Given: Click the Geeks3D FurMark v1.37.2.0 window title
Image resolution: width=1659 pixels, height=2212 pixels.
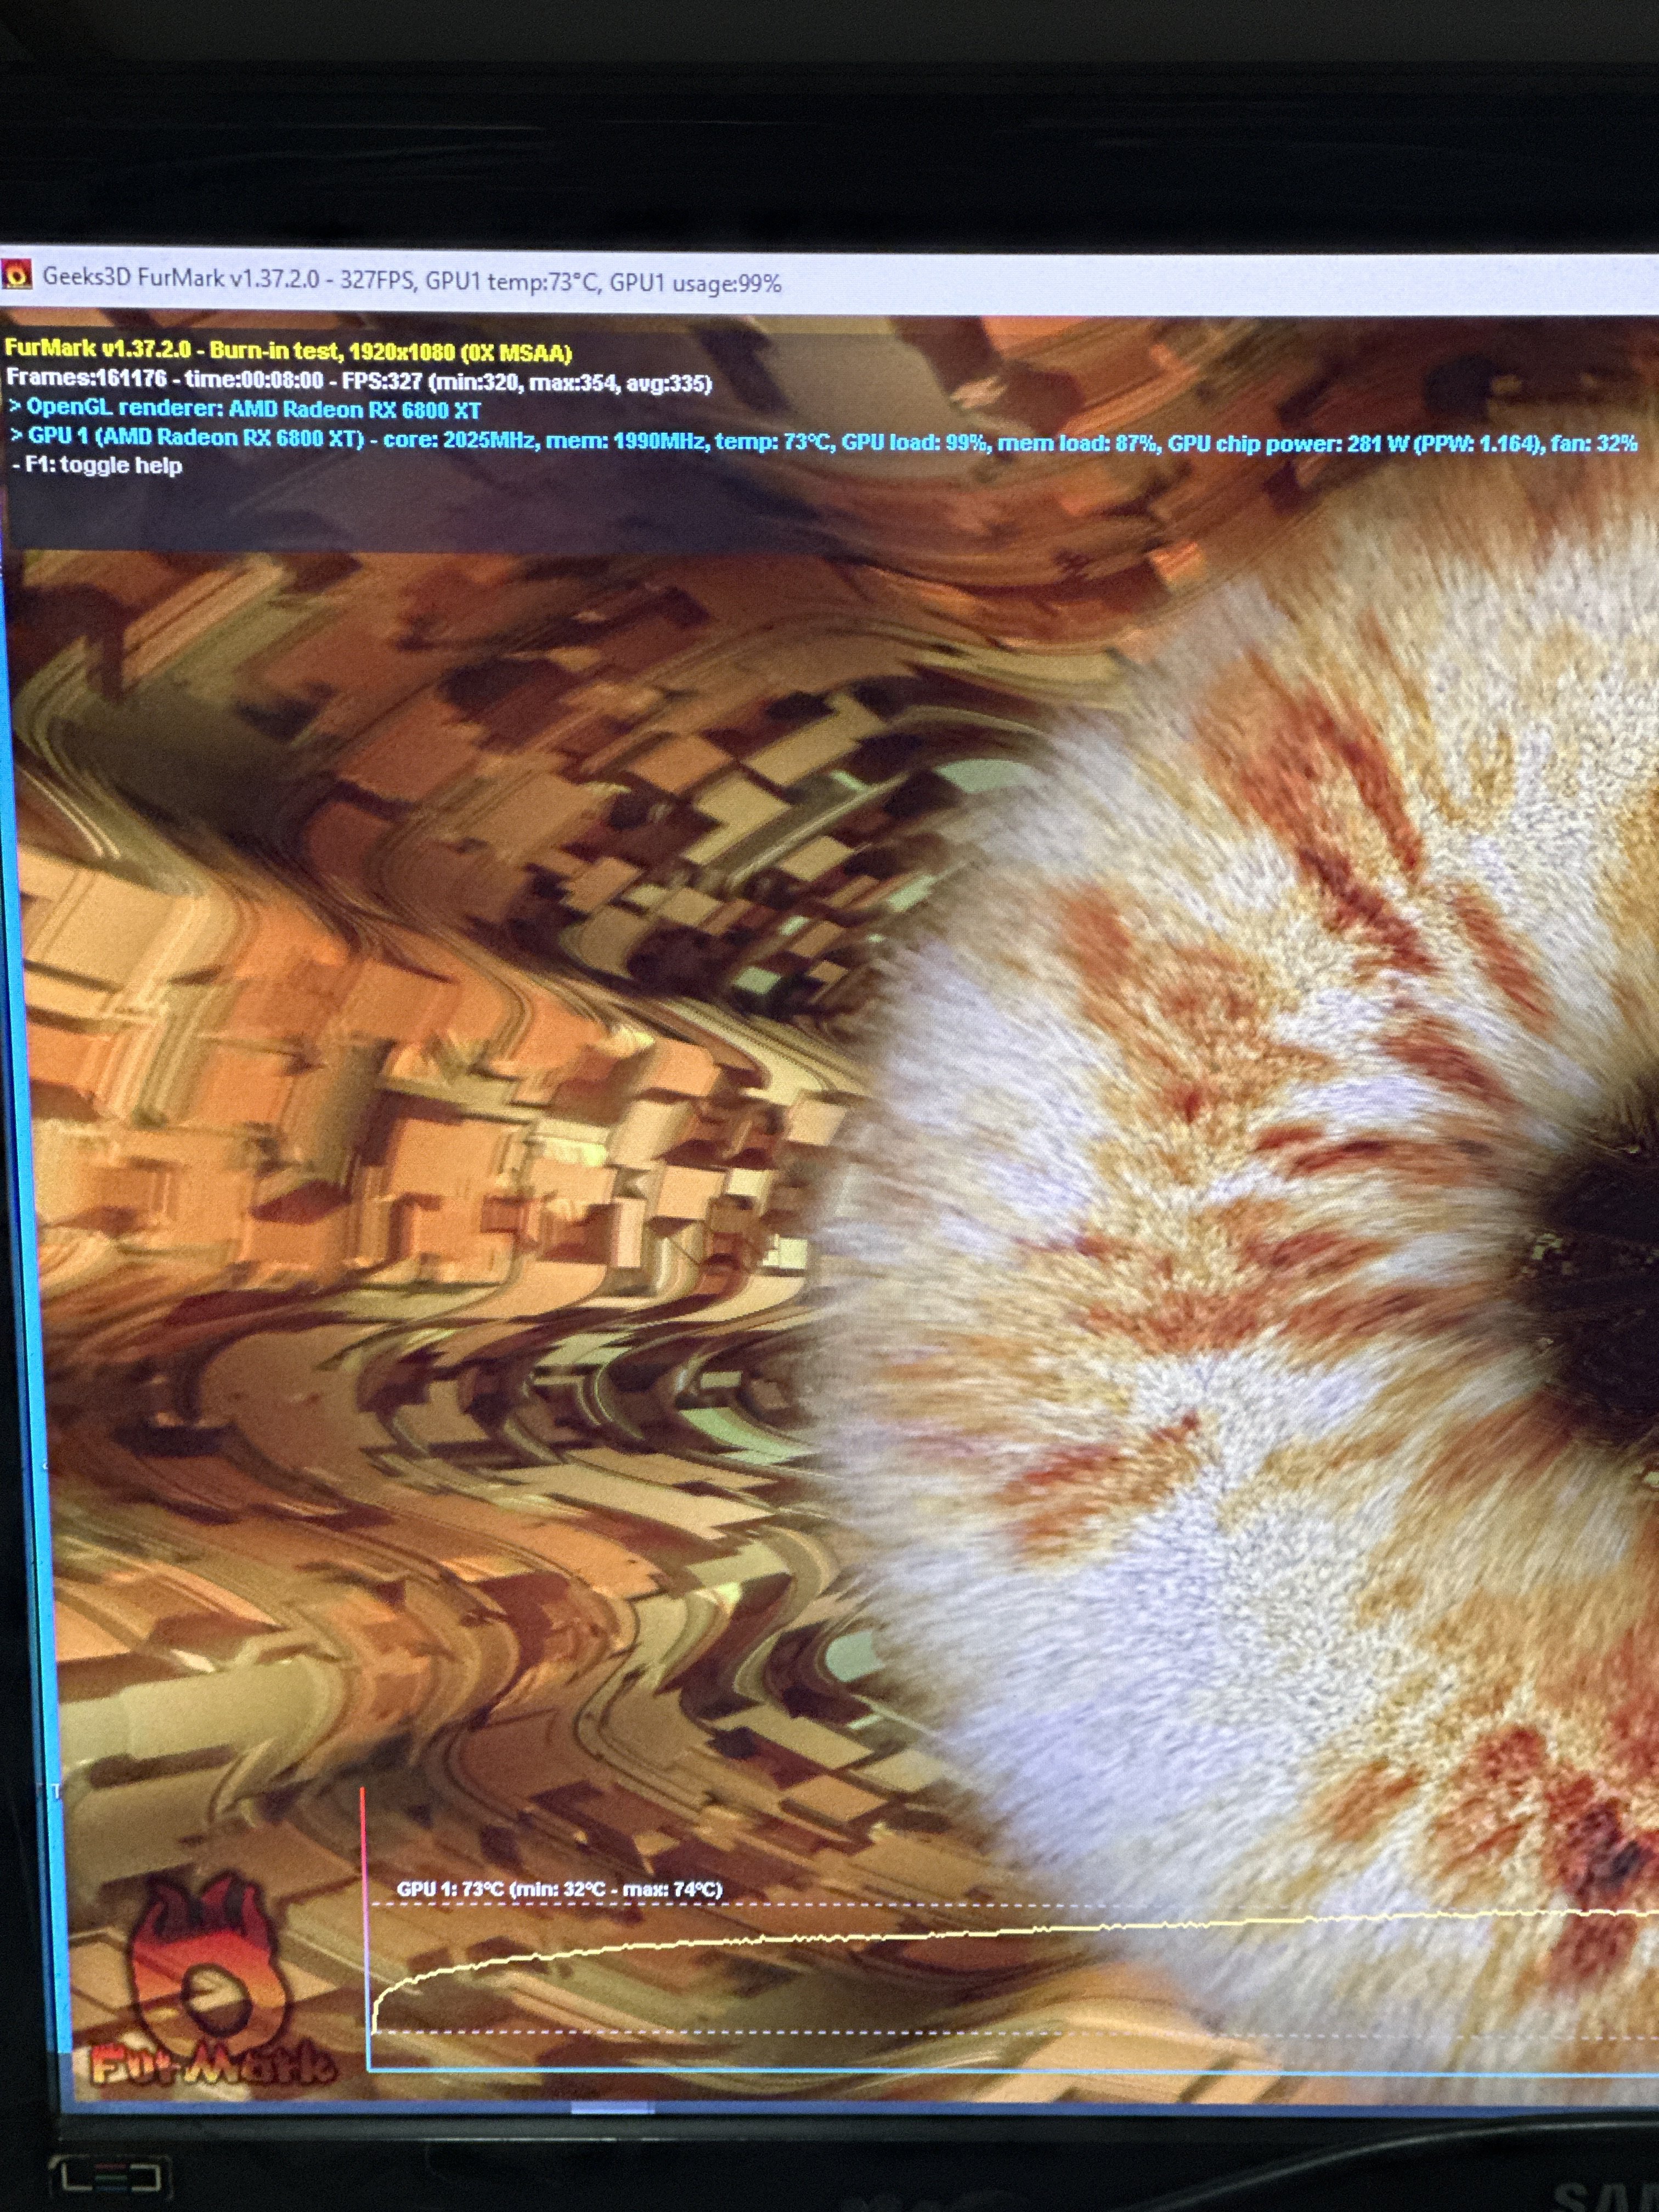Looking at the screenshot, I should [412, 280].
